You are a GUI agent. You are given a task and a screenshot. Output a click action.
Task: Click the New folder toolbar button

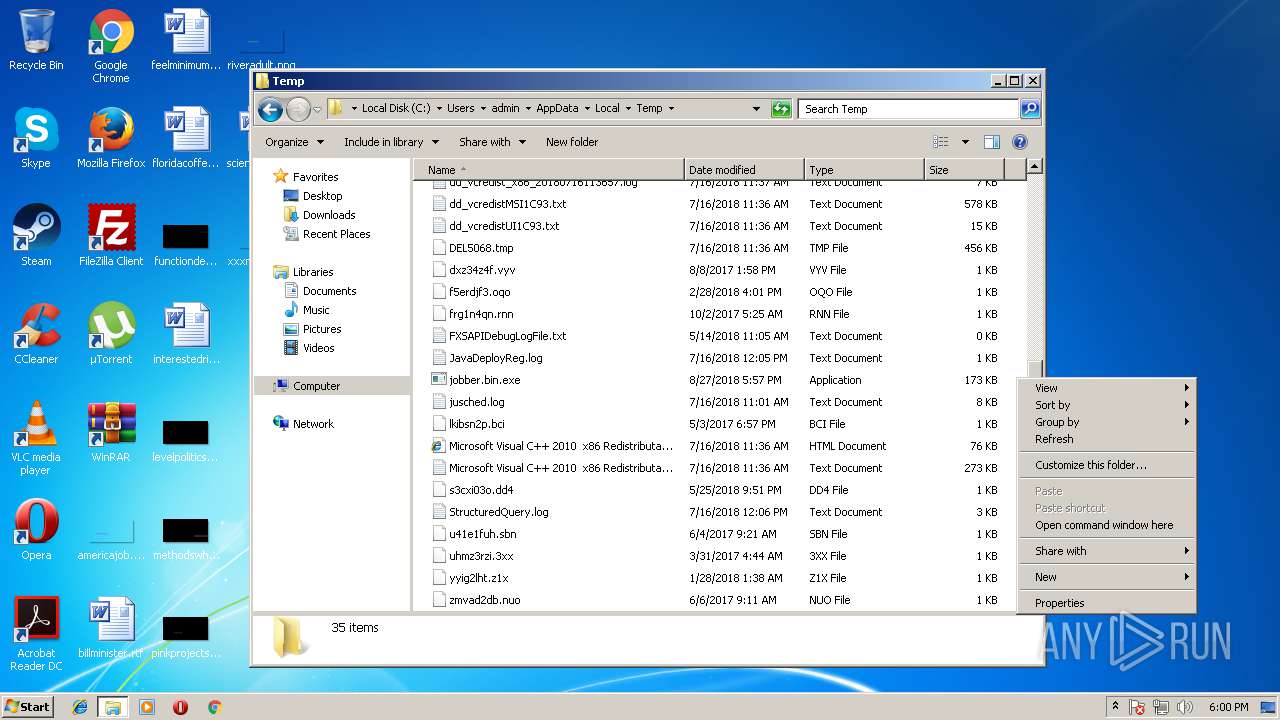click(x=572, y=142)
